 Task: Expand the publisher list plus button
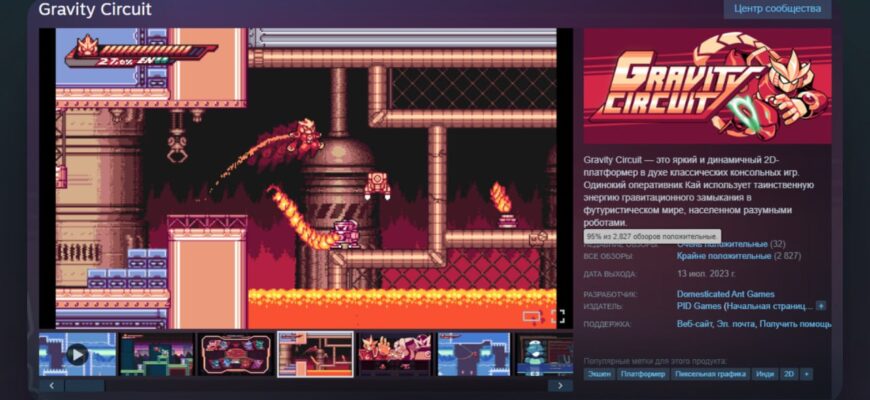(x=821, y=306)
